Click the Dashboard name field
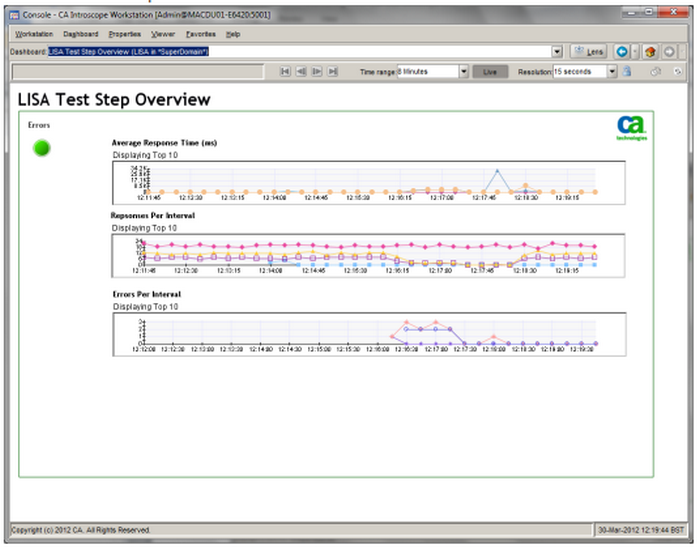This screenshot has width=700, height=554. [300, 52]
